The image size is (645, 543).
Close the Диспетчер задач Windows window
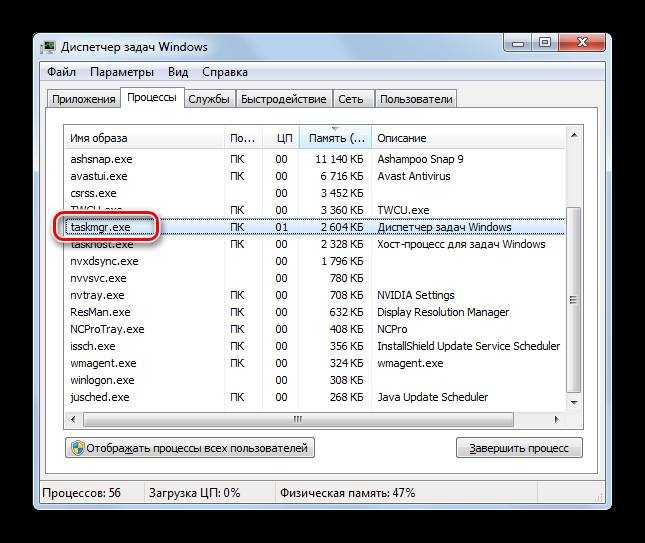pos(582,43)
